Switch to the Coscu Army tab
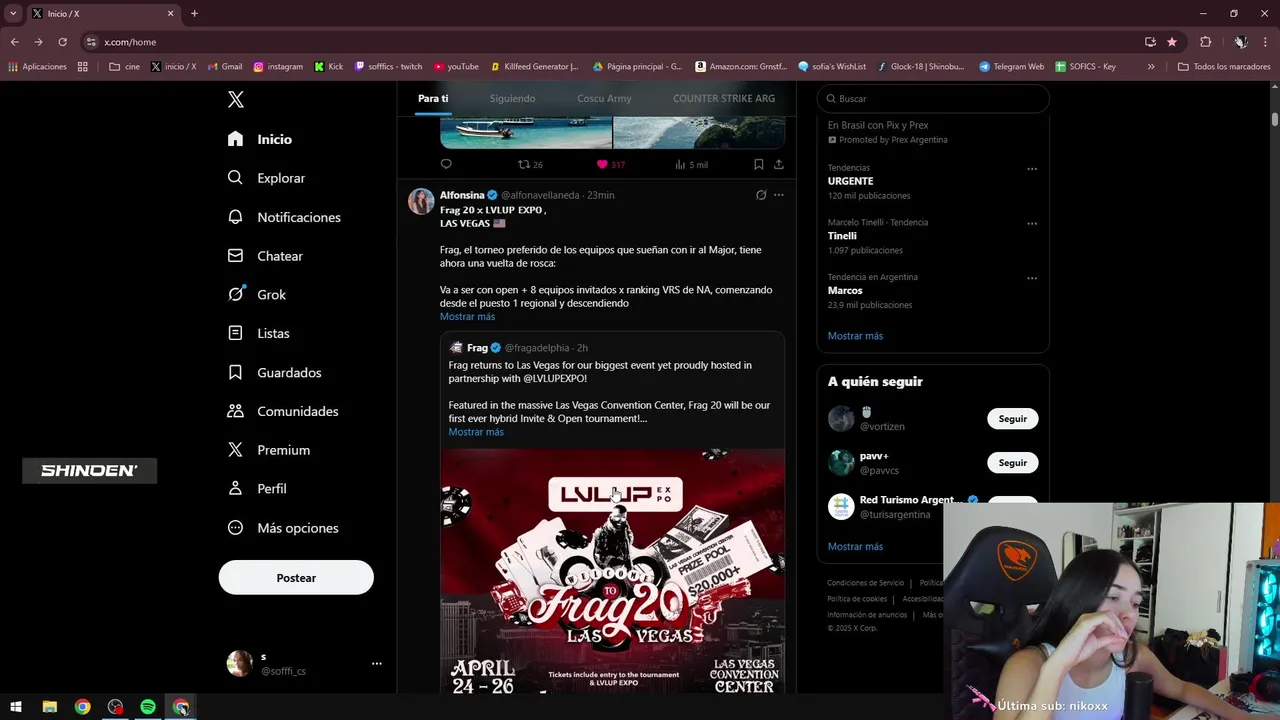The image size is (1280, 720). (604, 99)
